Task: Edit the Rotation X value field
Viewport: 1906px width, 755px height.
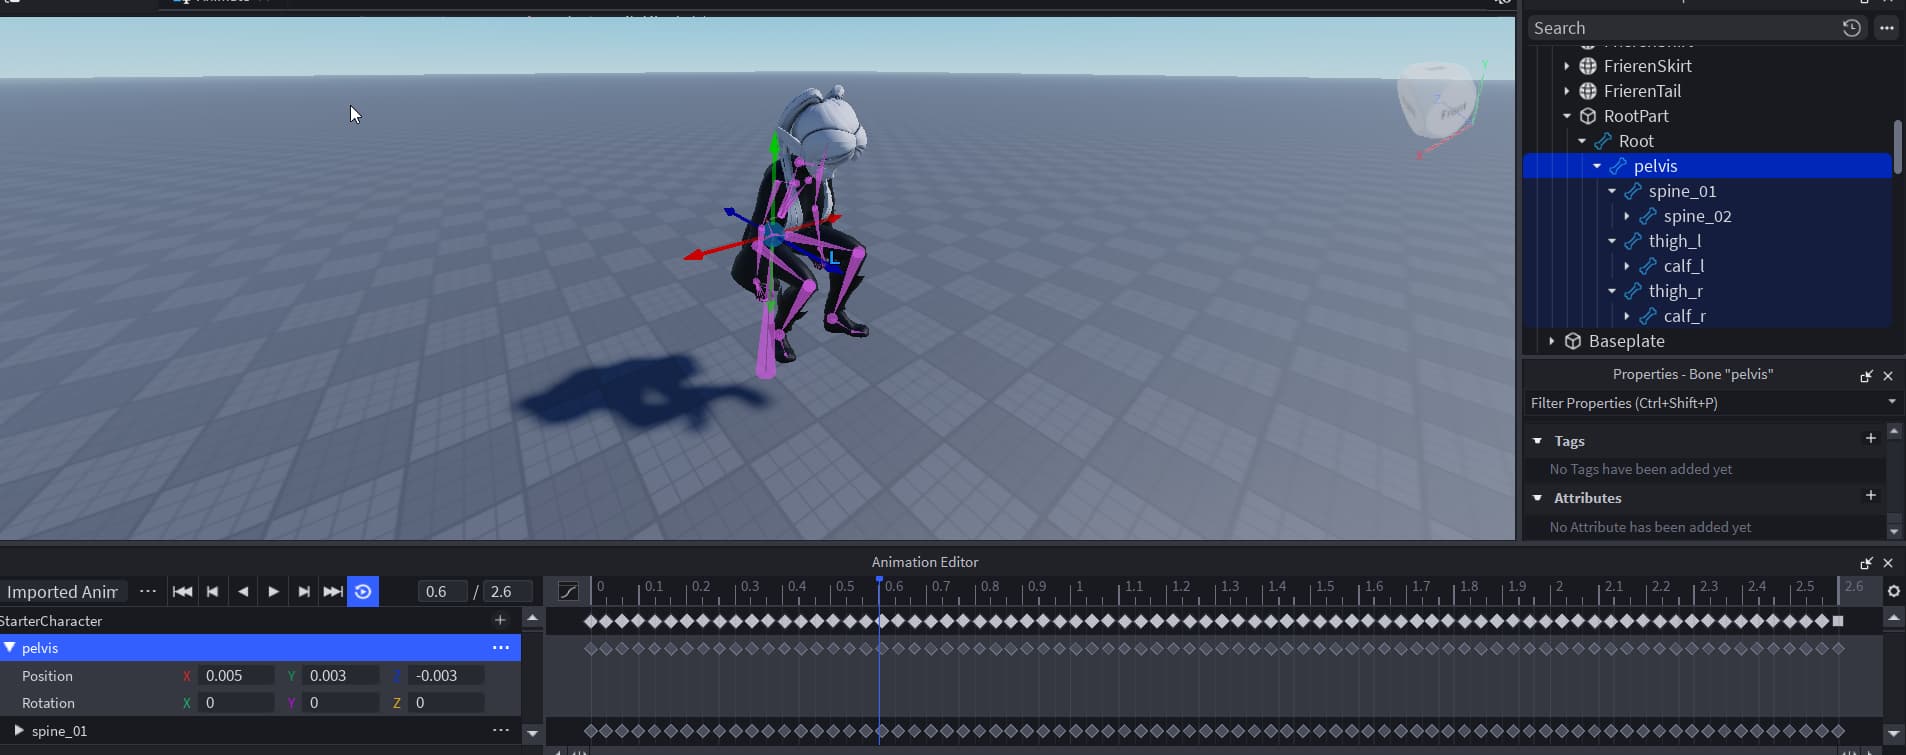Action: pyautogui.click(x=236, y=703)
